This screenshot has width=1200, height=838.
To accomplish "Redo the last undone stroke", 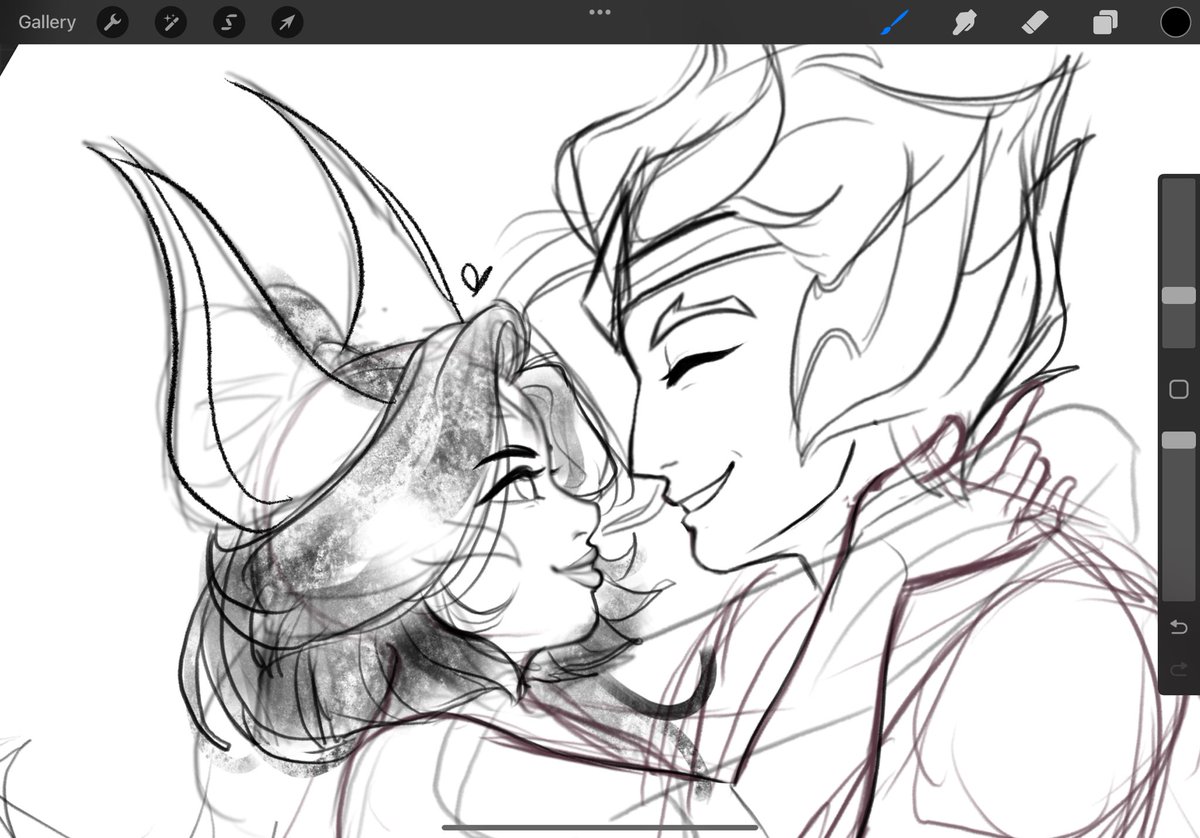I will (1178, 667).
